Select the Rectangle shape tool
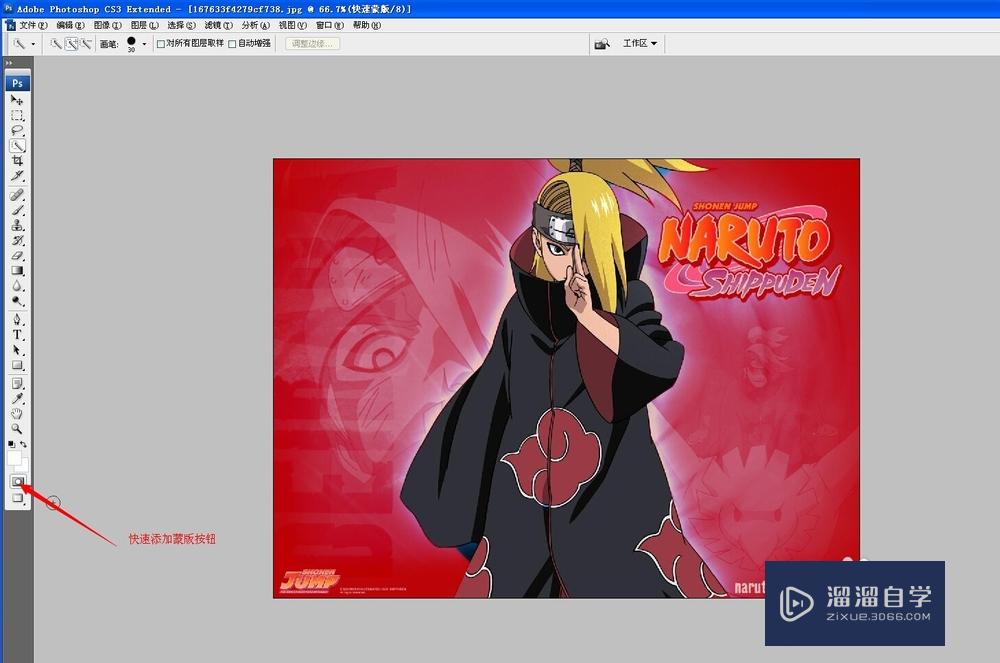Viewport: 1000px width, 663px height. [17, 365]
